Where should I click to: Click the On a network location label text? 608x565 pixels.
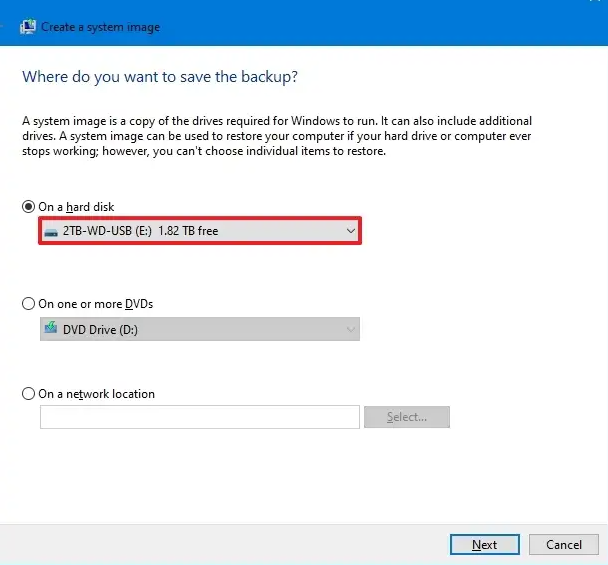tap(96, 394)
